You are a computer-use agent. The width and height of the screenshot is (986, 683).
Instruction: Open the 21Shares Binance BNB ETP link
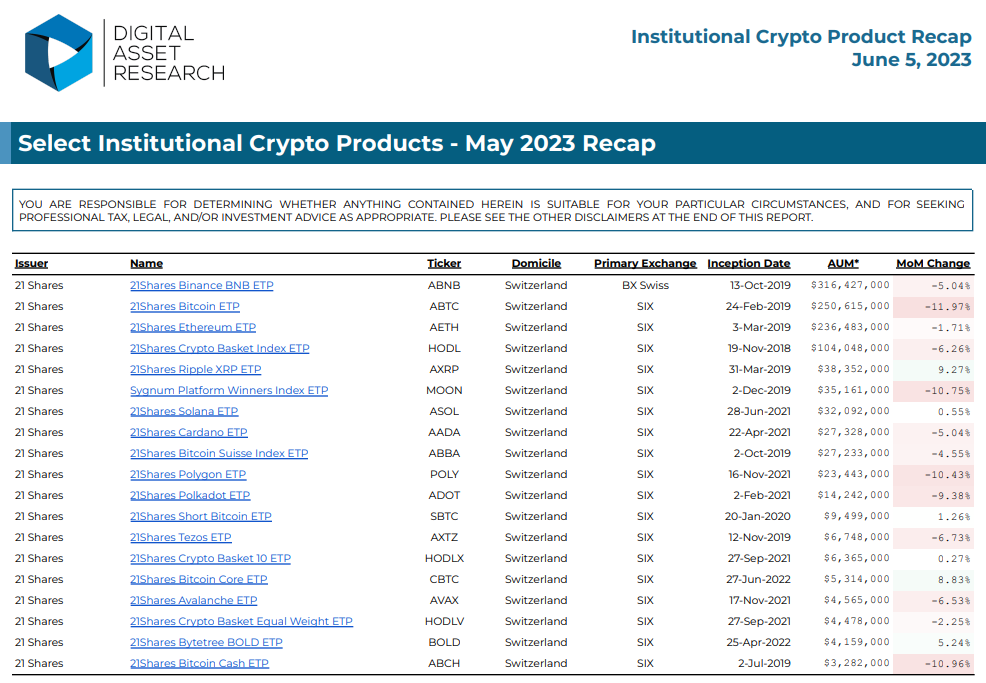pos(202,285)
